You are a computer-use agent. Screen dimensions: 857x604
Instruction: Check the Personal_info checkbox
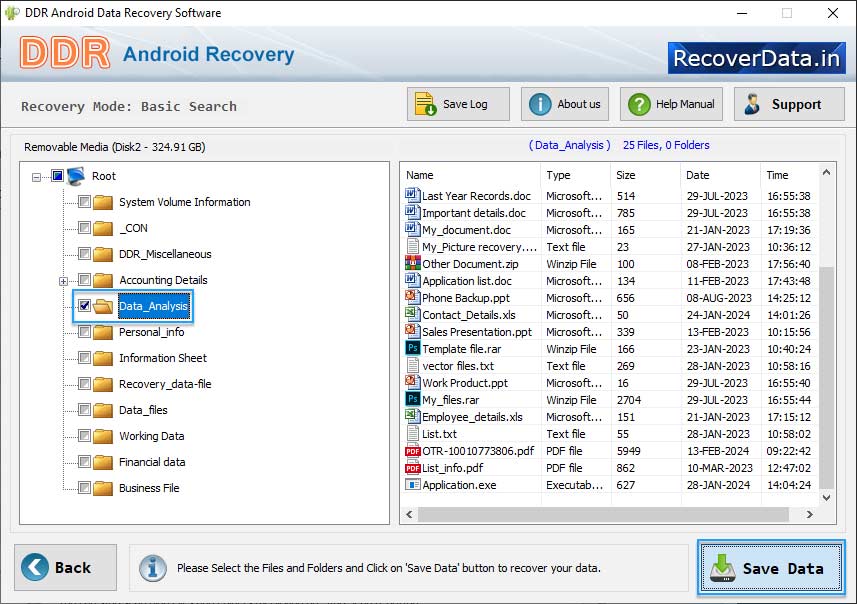[84, 332]
